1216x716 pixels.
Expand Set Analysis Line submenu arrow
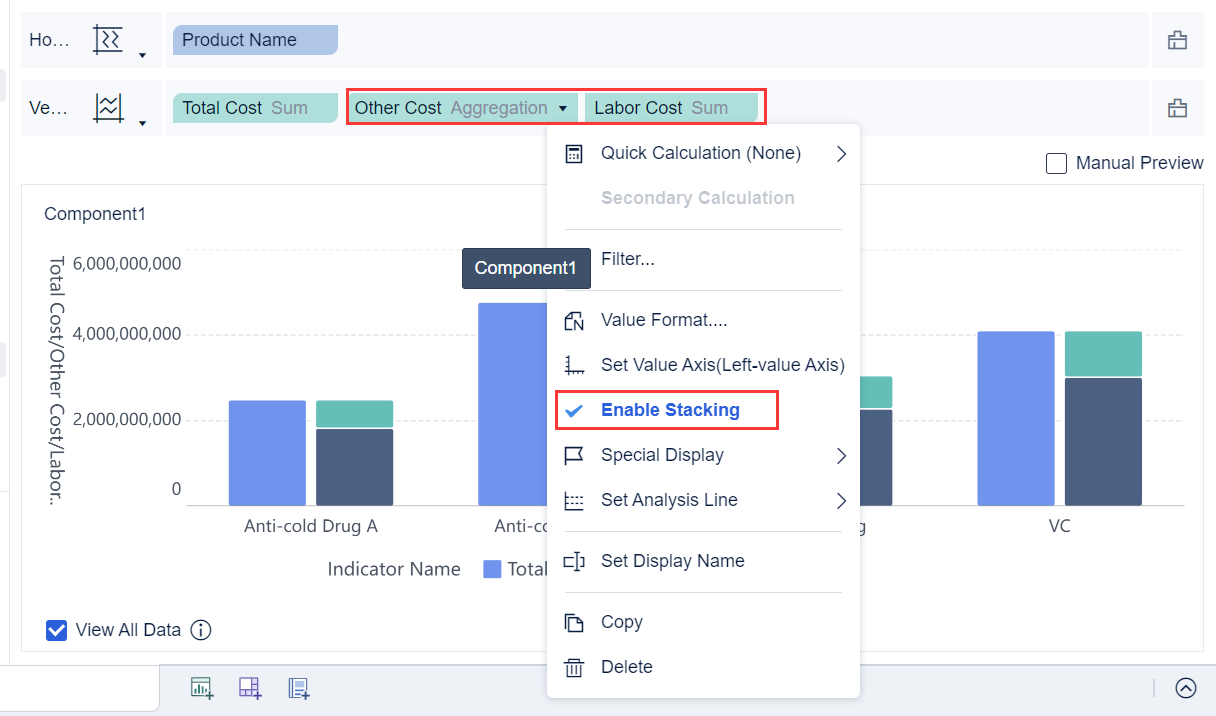[x=841, y=500]
